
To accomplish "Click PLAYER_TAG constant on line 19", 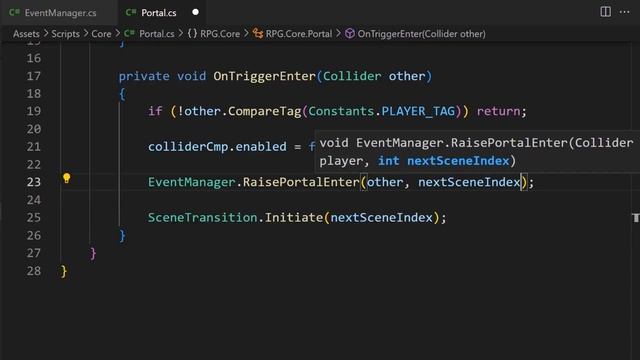I will coord(418,111).
